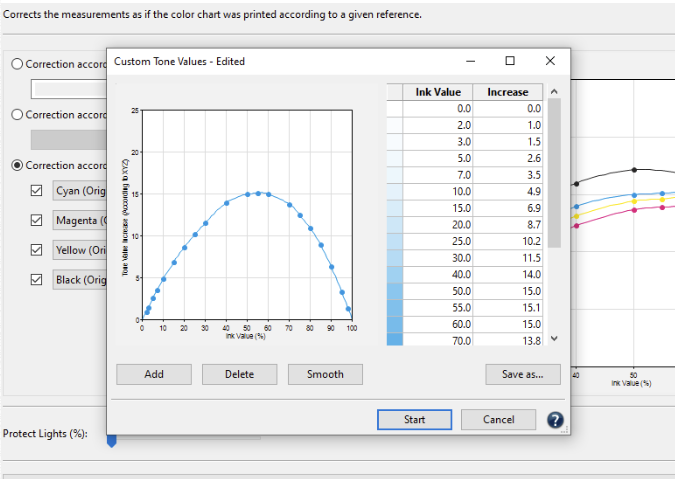Close the Custom Tone Values dialog

550,61
